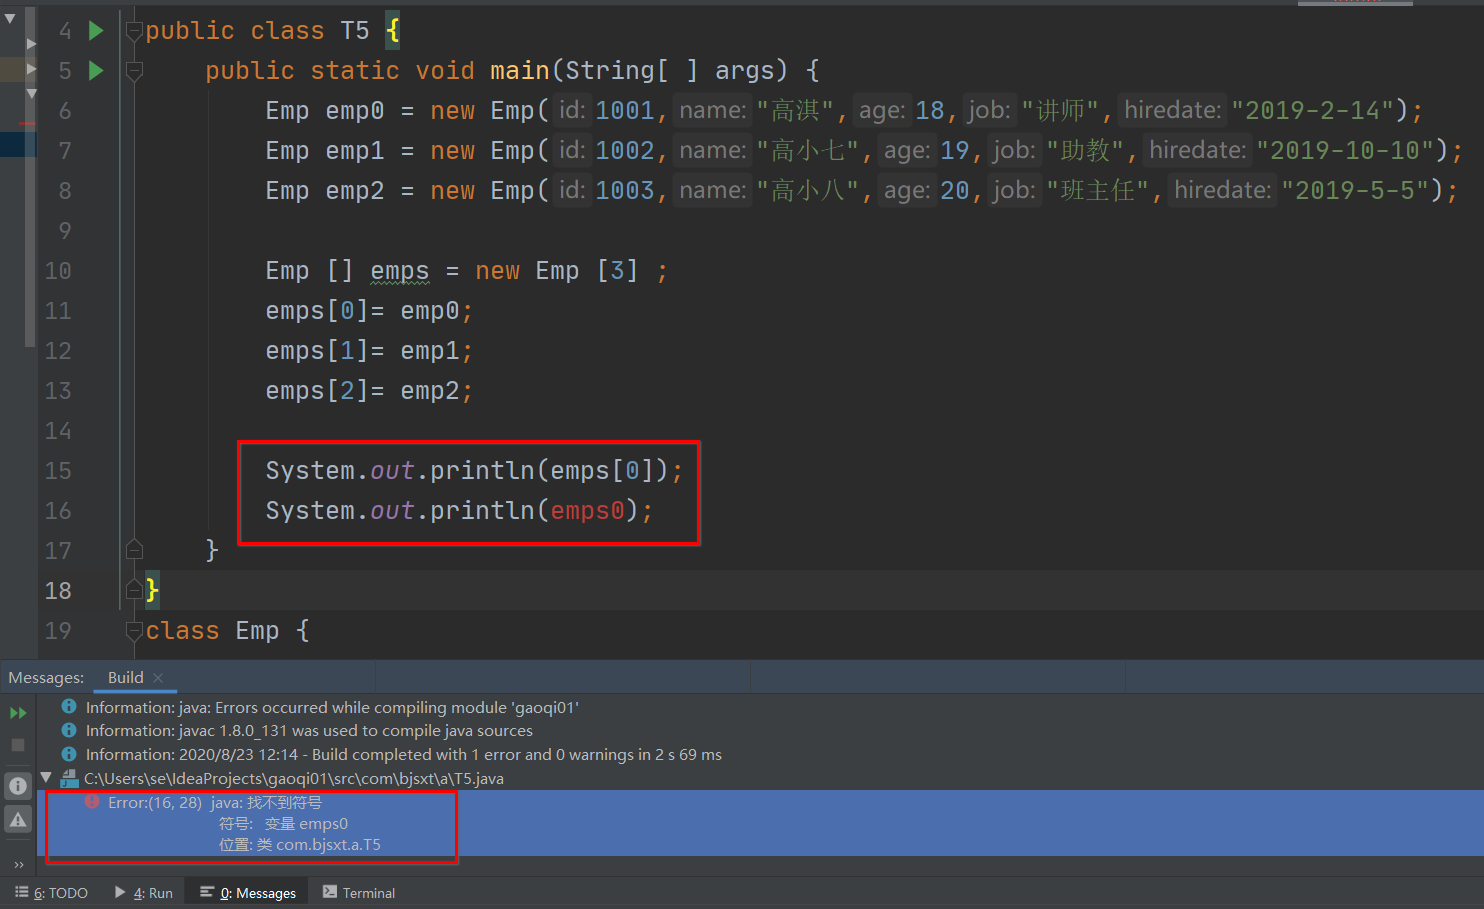This screenshot has height=909, width=1484.
Task: Close the Build tab in Messages
Action: click(158, 678)
